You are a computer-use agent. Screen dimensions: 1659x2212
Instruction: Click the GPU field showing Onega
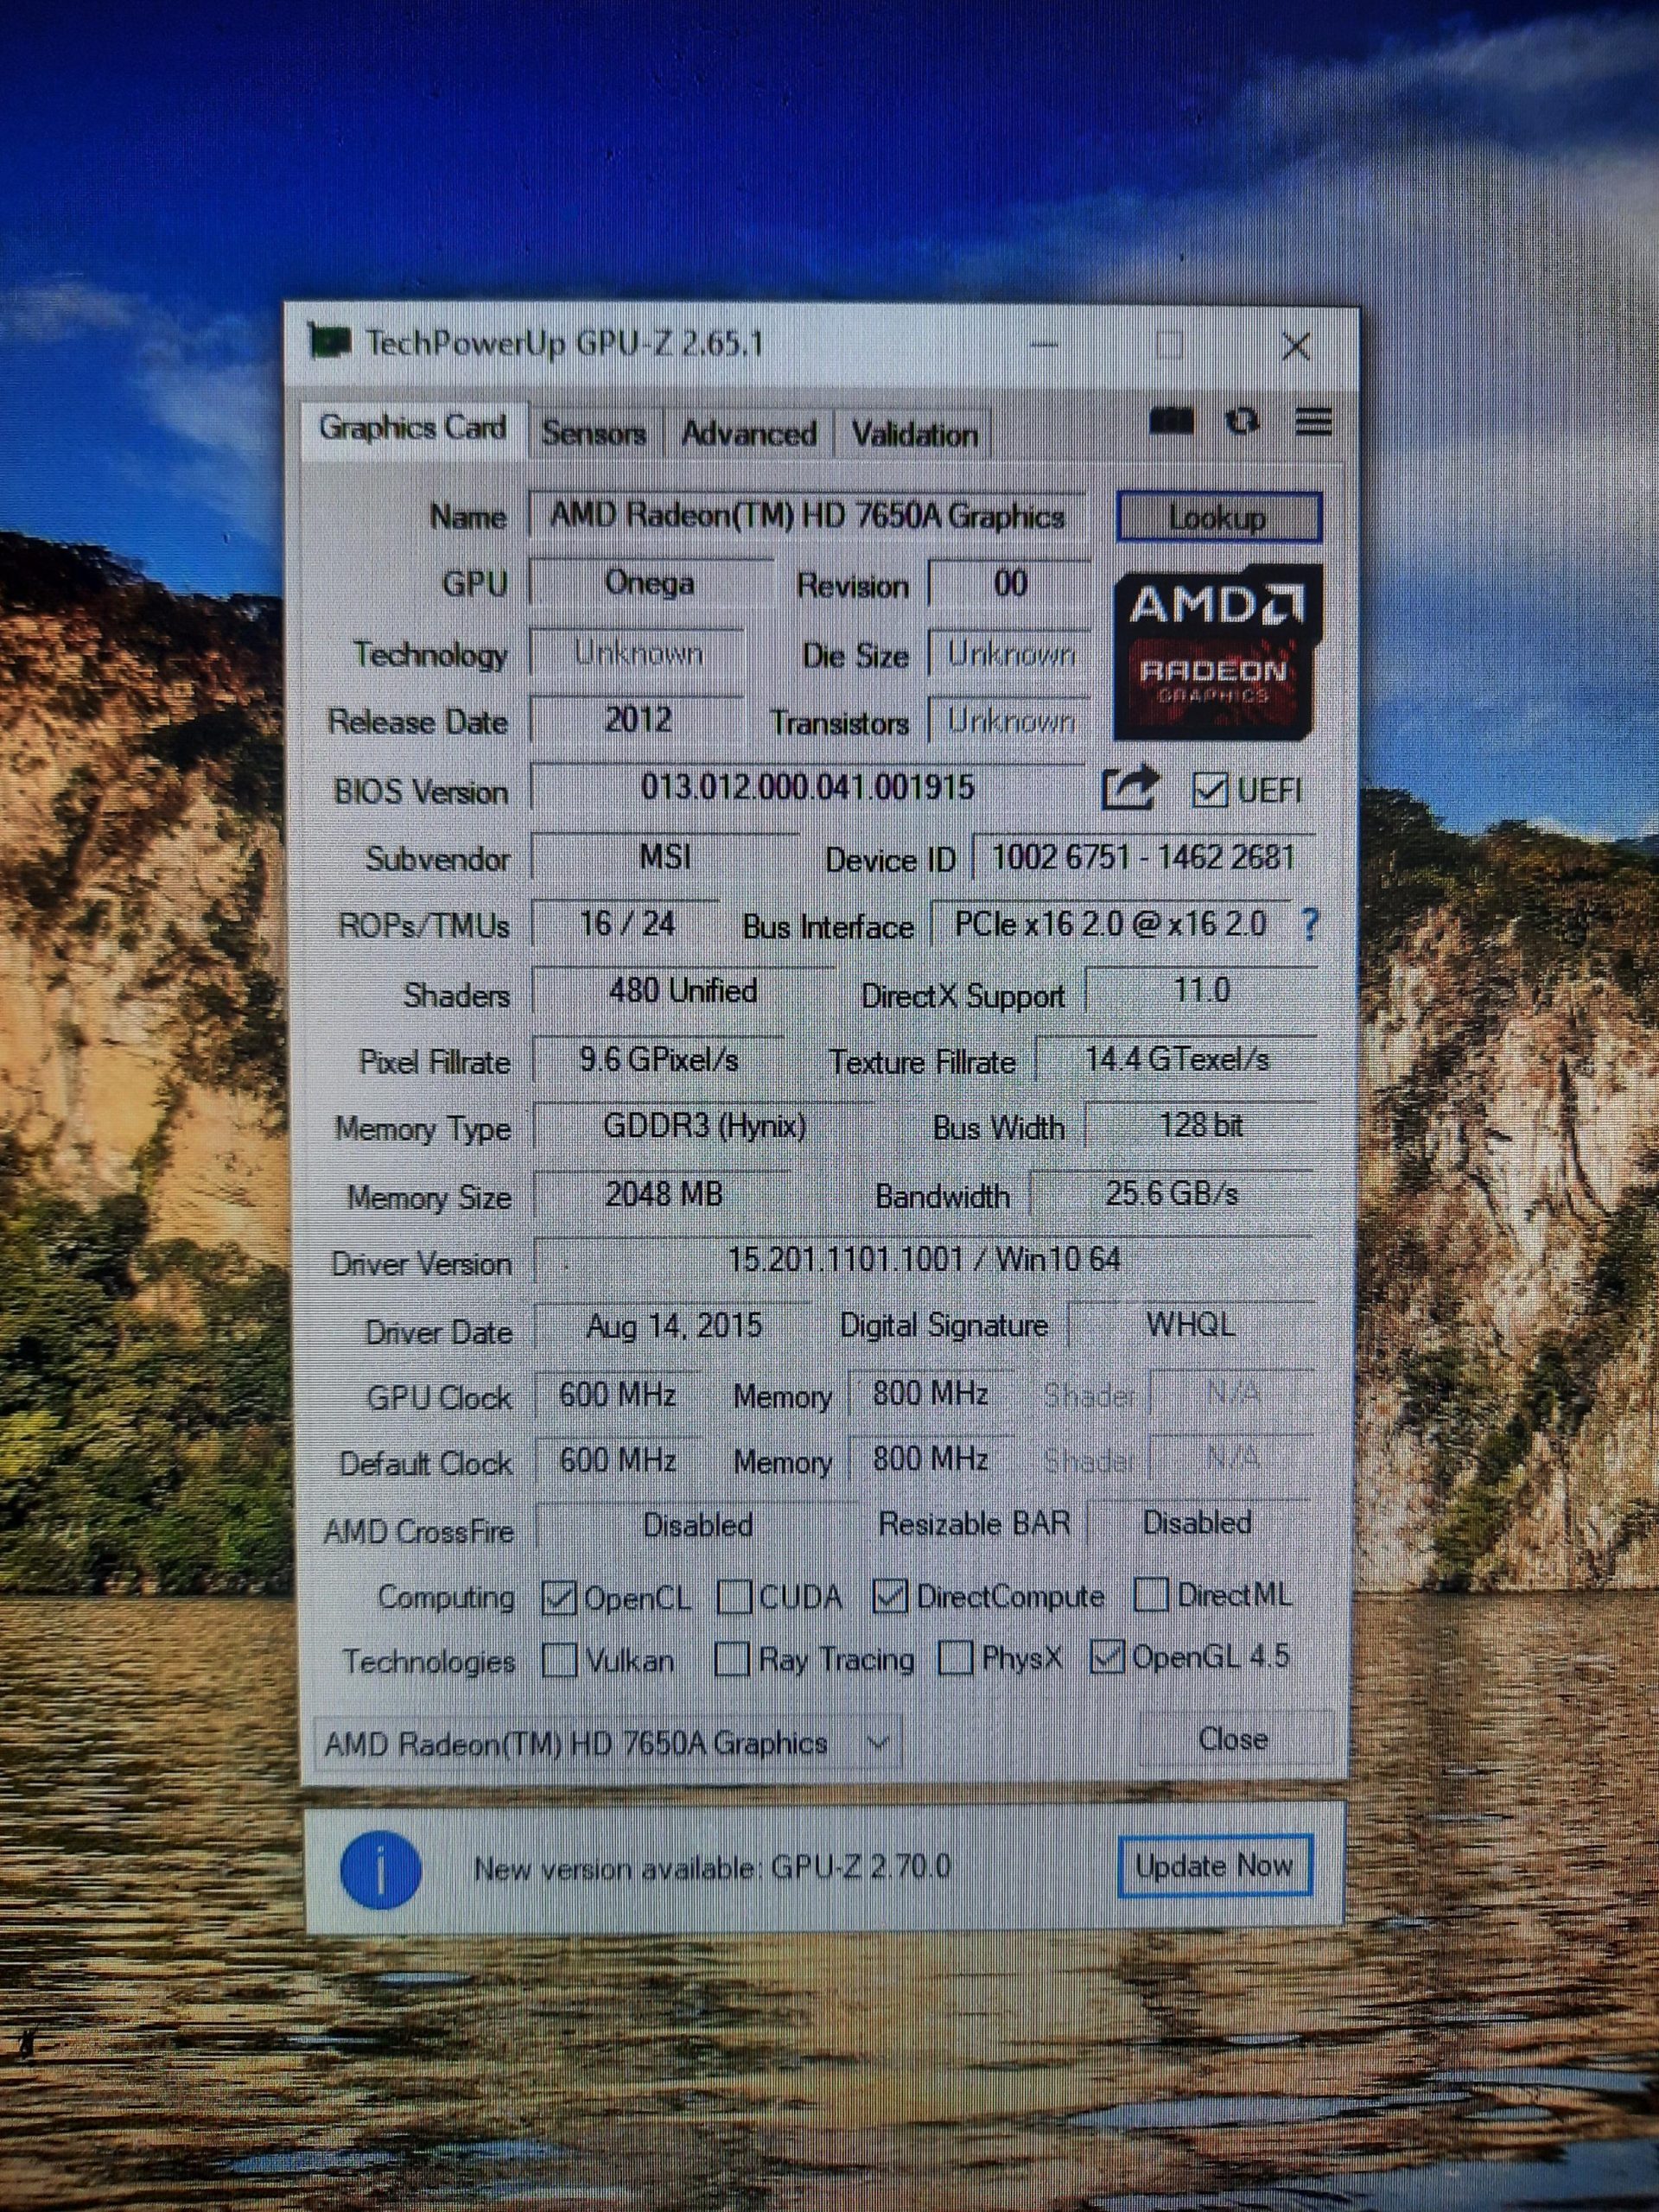tap(650, 583)
